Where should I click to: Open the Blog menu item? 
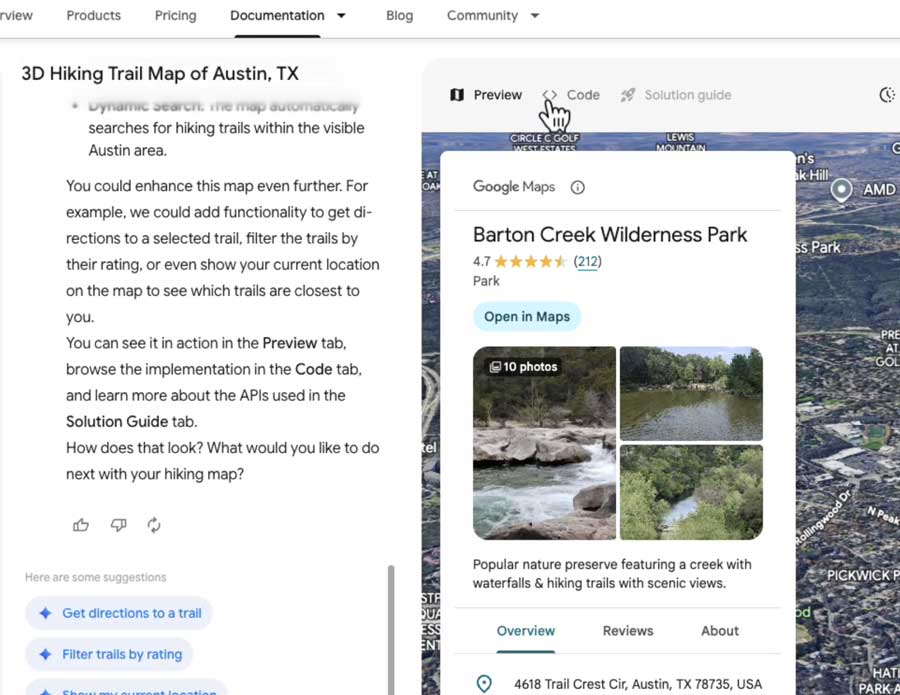pos(399,15)
